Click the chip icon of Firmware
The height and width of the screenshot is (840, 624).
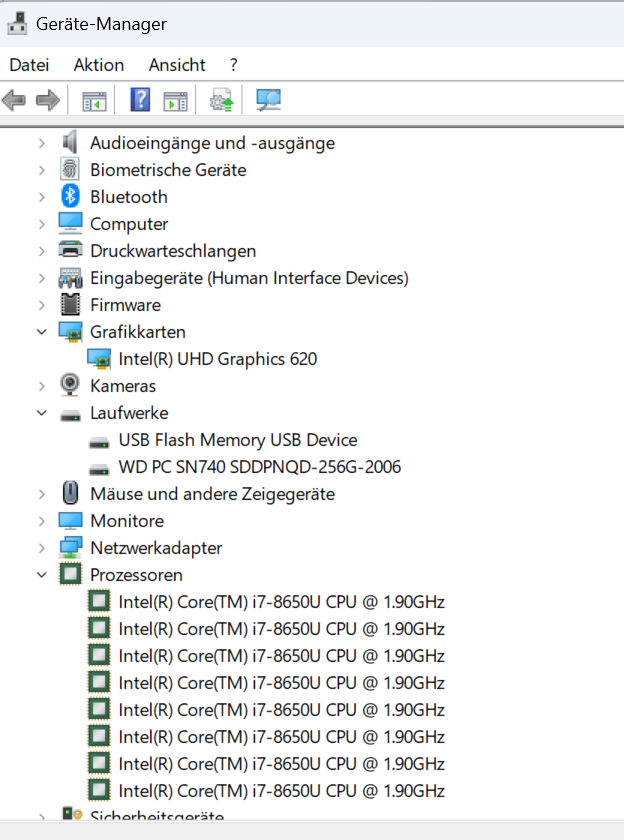[70, 304]
